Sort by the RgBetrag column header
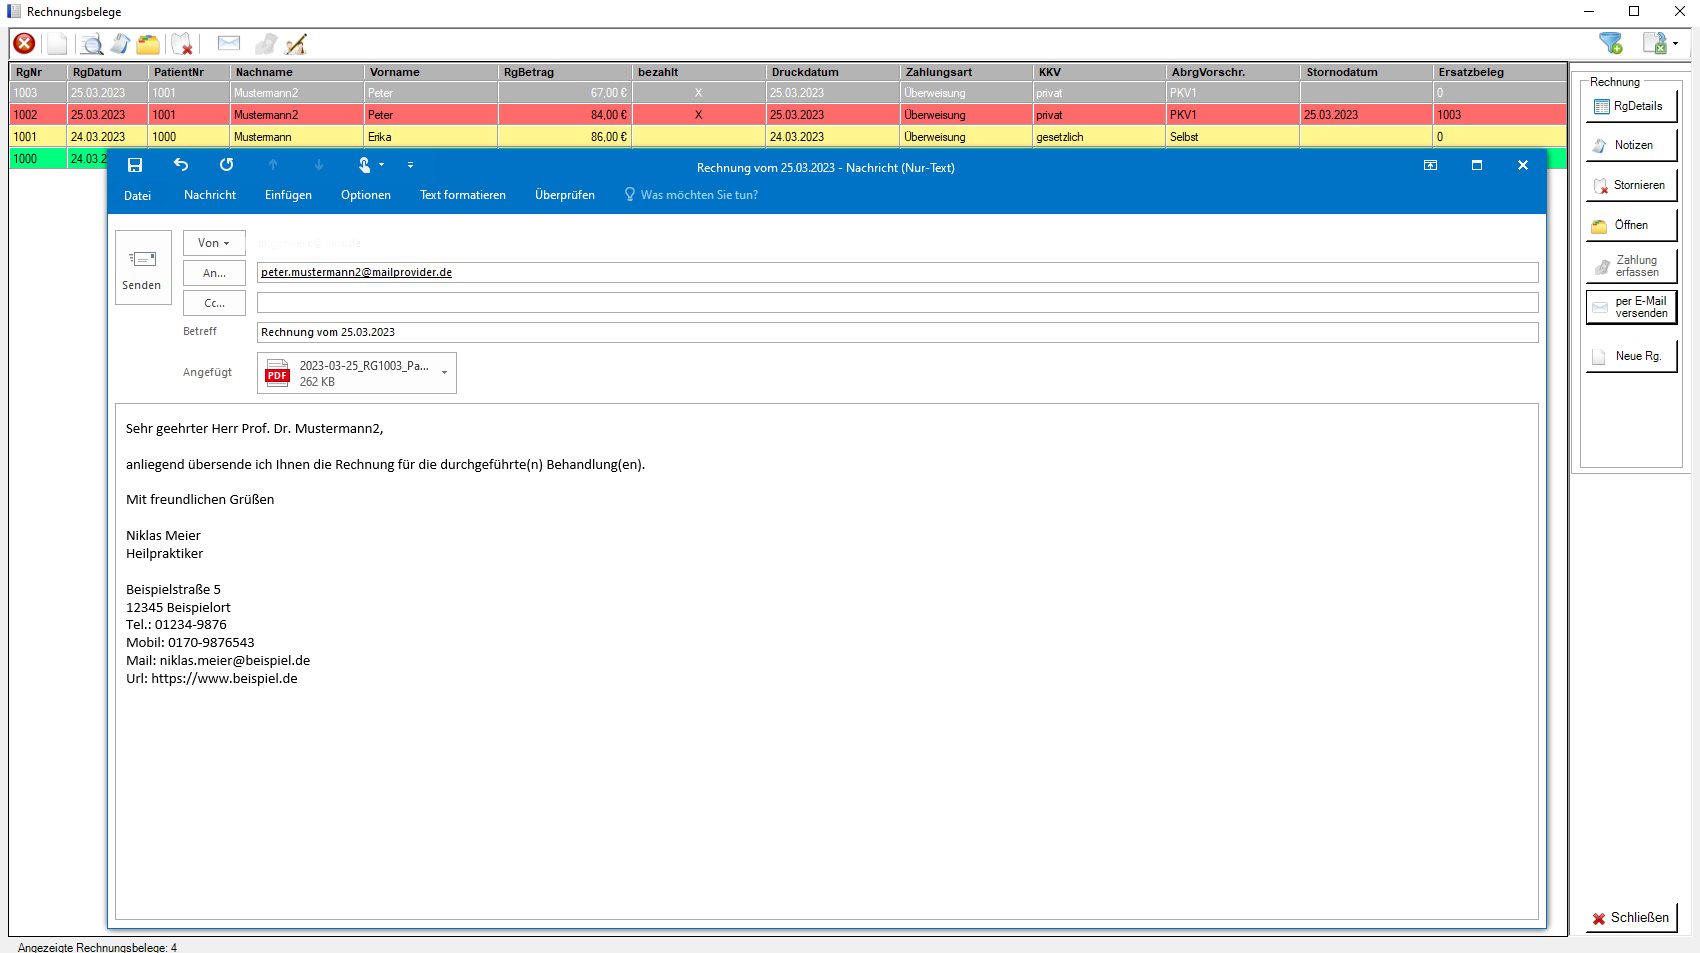 (x=564, y=72)
